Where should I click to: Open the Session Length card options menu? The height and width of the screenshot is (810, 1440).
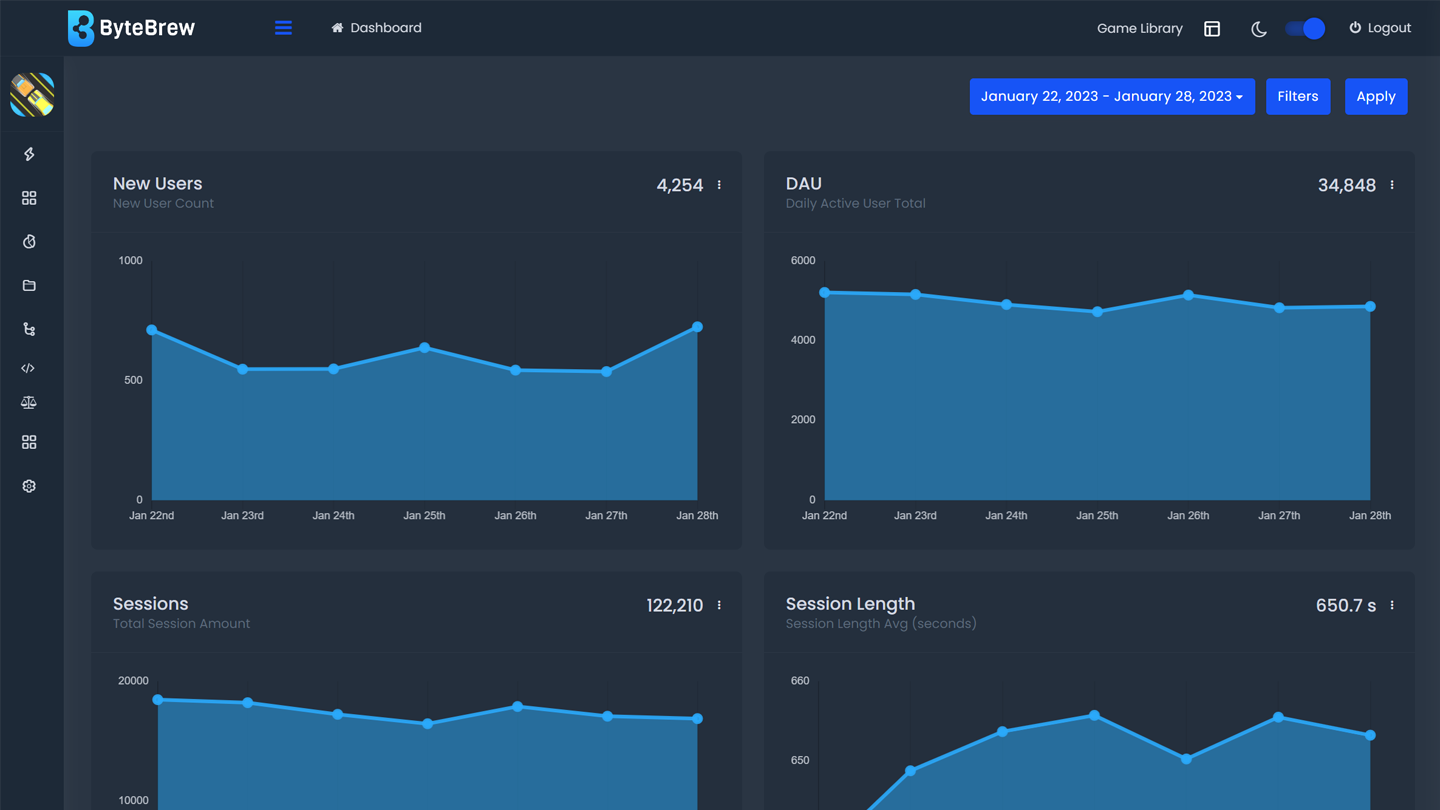[x=1392, y=605]
